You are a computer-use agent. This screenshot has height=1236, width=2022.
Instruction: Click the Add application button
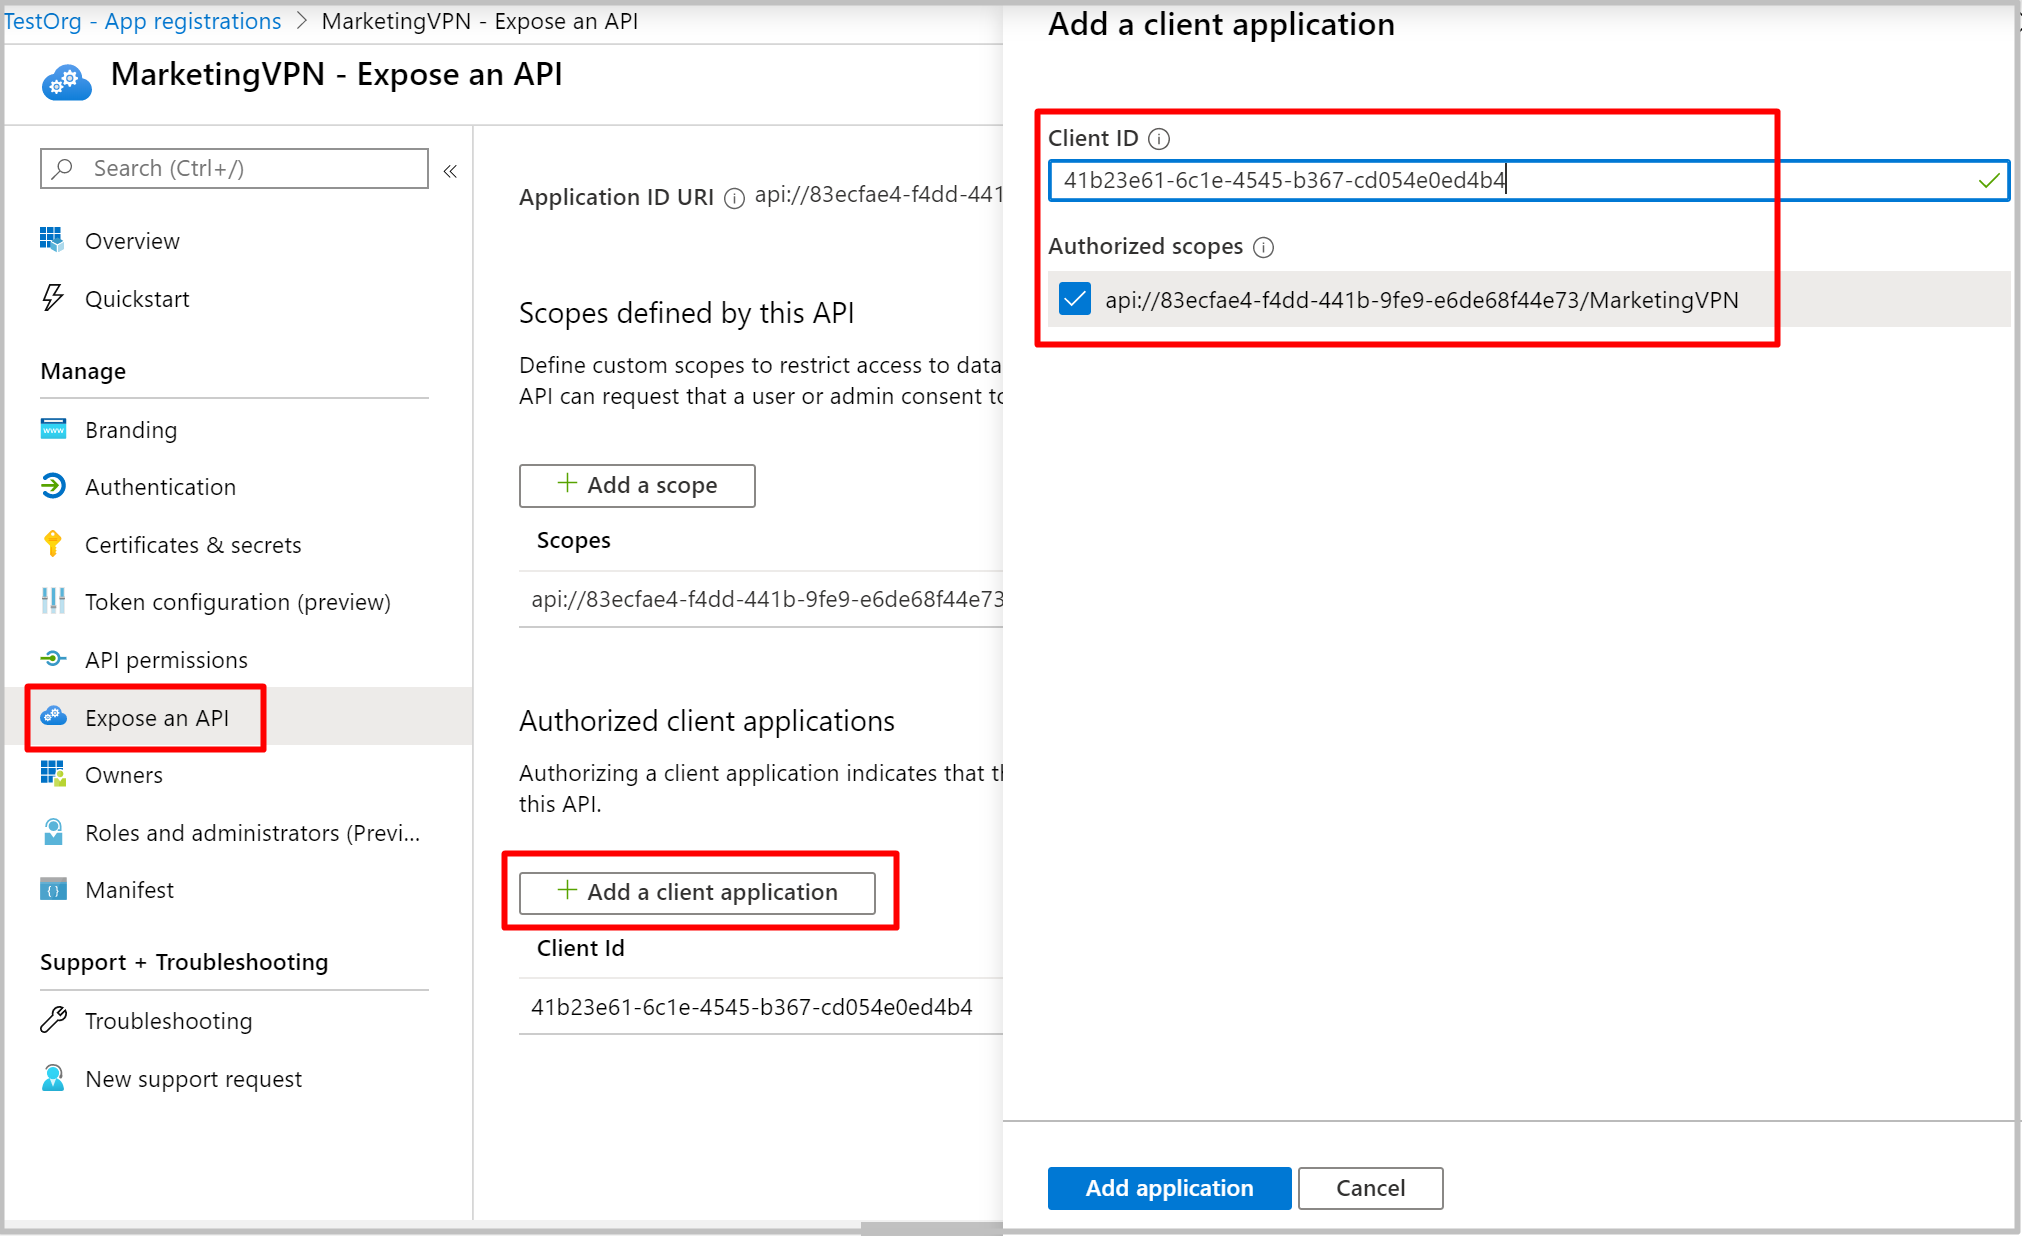pos(1168,1188)
